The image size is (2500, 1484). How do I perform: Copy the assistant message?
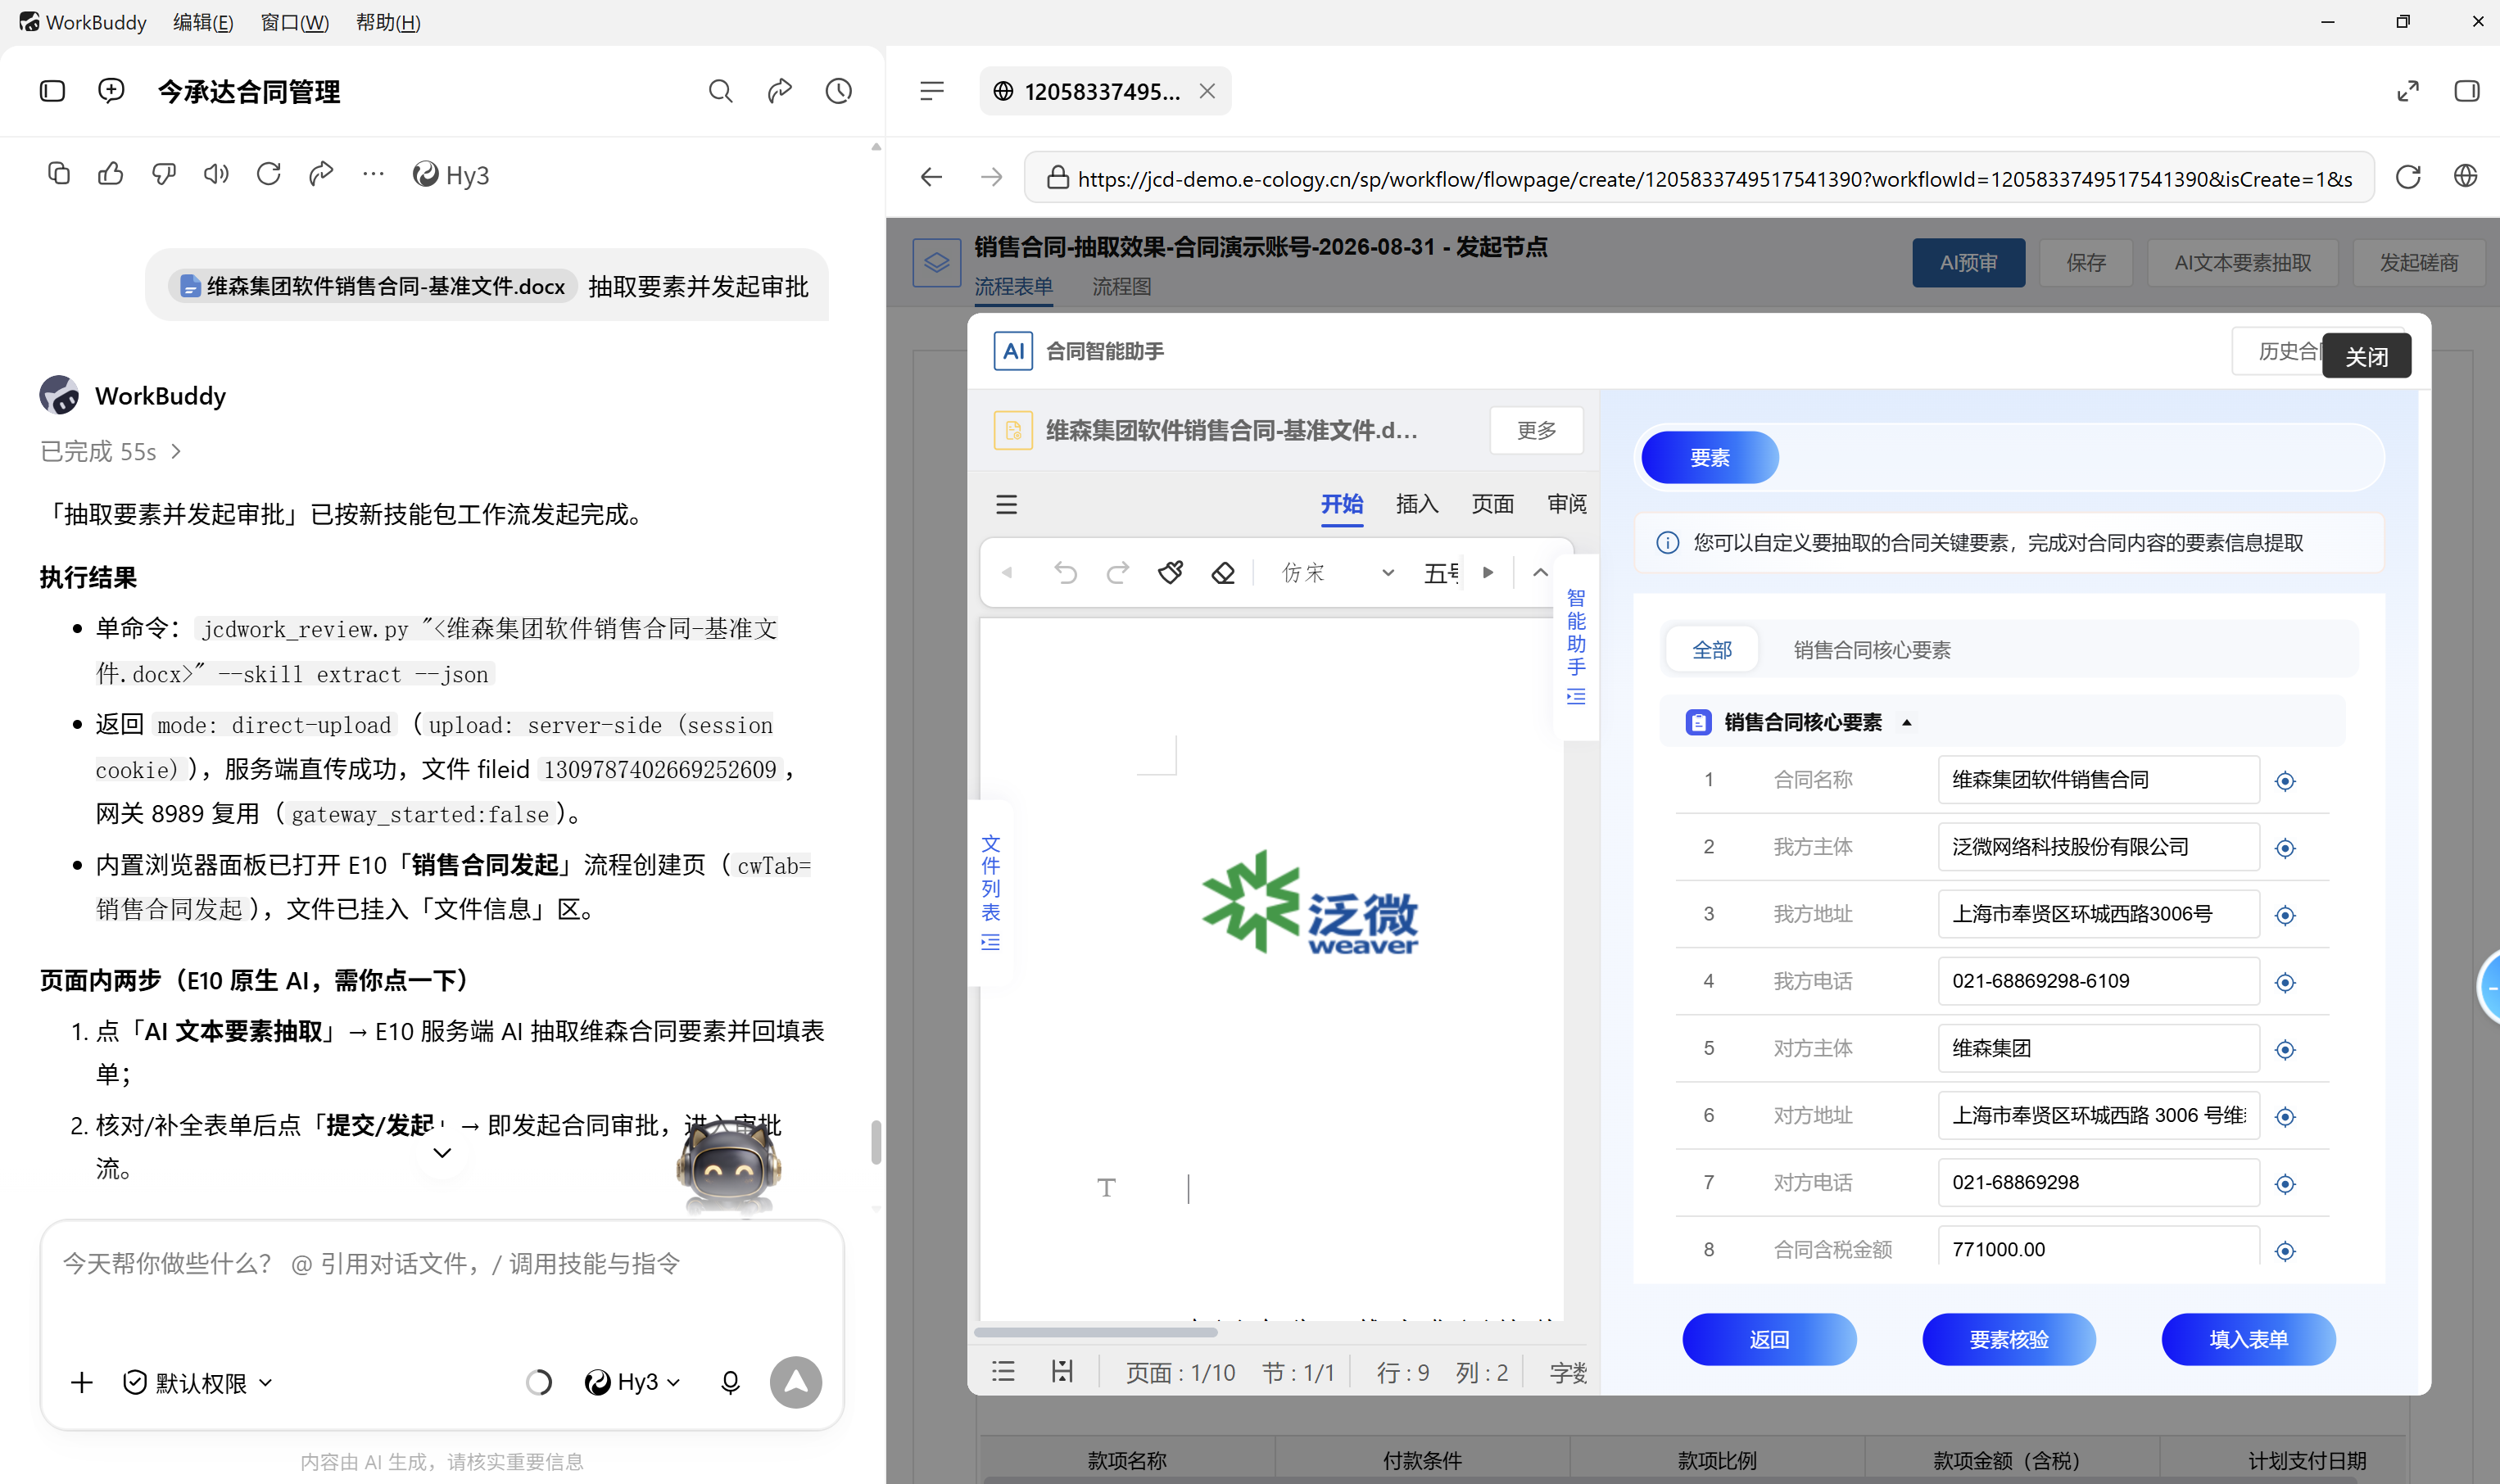pos(59,174)
